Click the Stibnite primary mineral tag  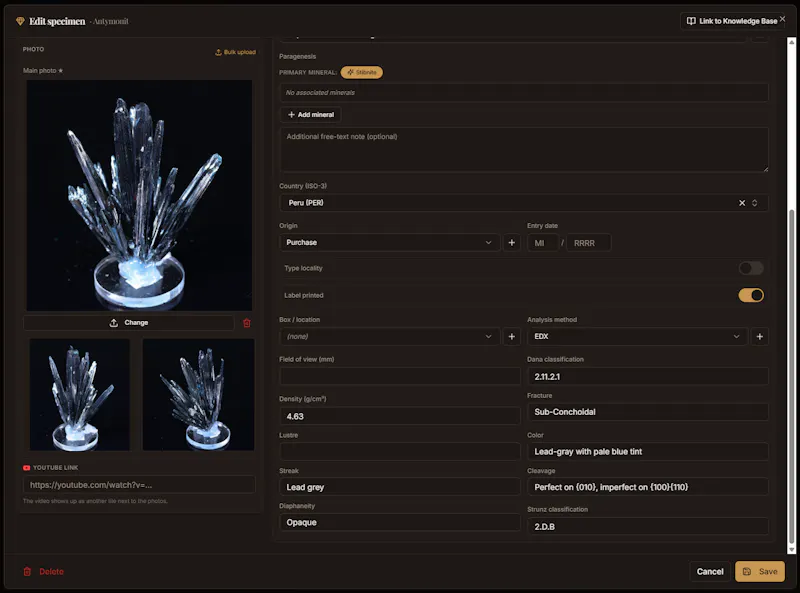point(362,72)
